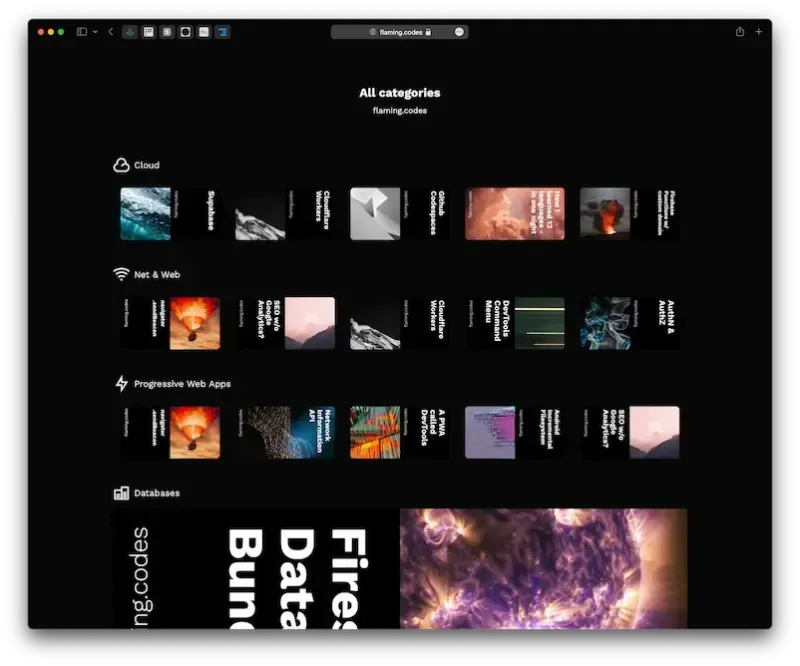Open the Network Information API card

[x=285, y=432]
